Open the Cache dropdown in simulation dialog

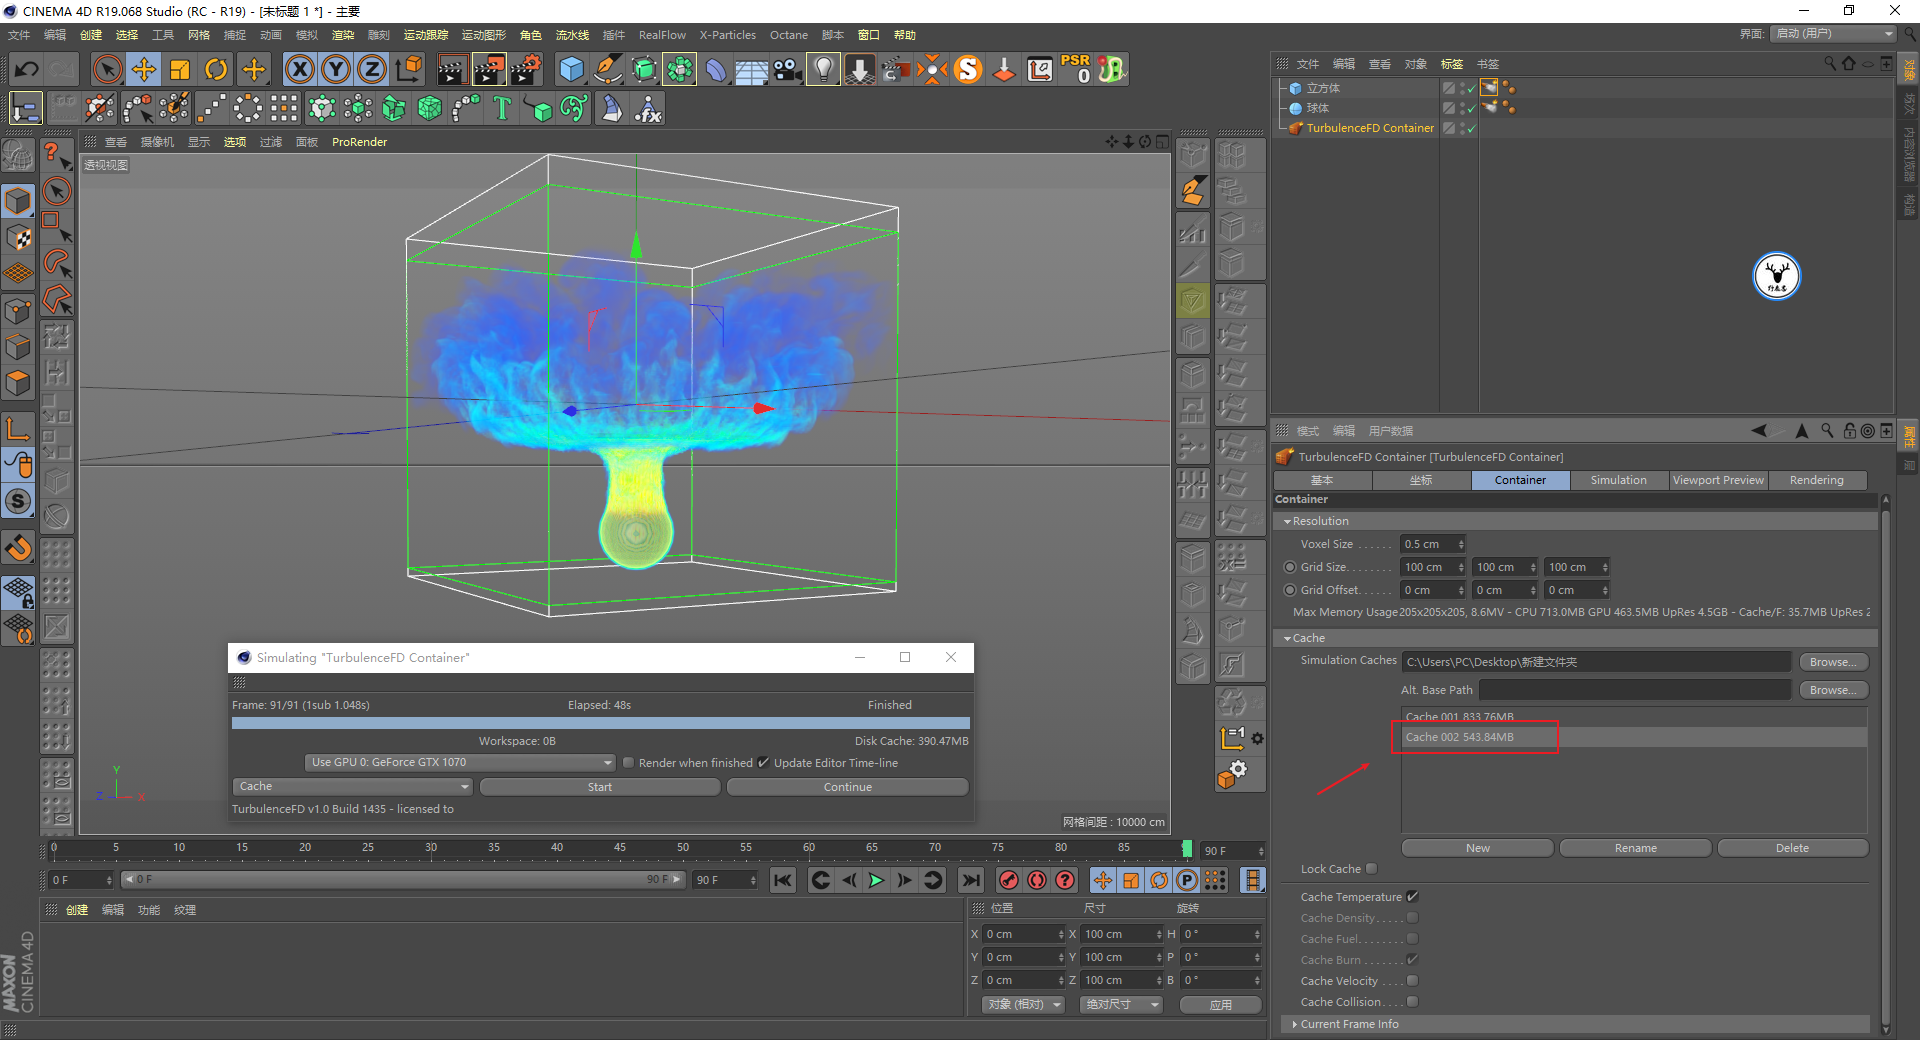coord(352,787)
